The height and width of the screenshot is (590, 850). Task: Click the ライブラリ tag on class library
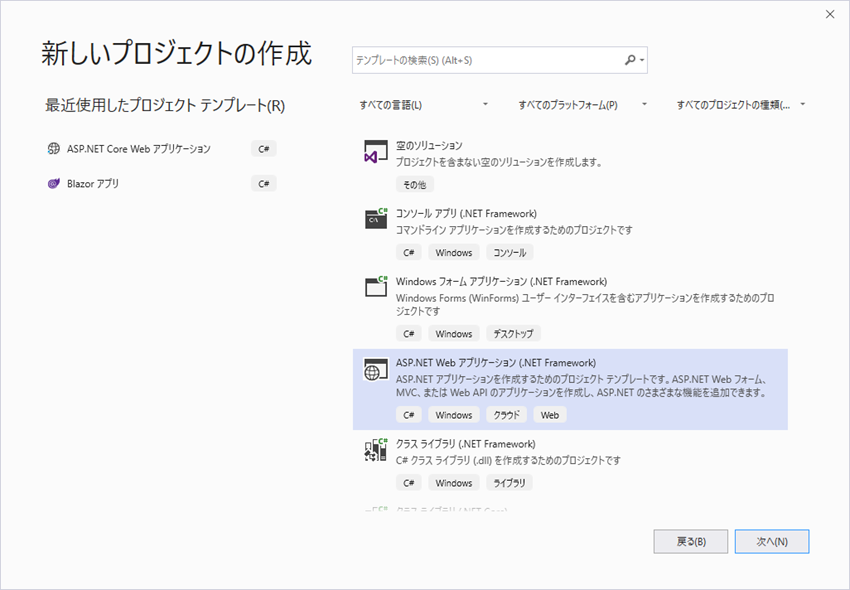click(509, 483)
